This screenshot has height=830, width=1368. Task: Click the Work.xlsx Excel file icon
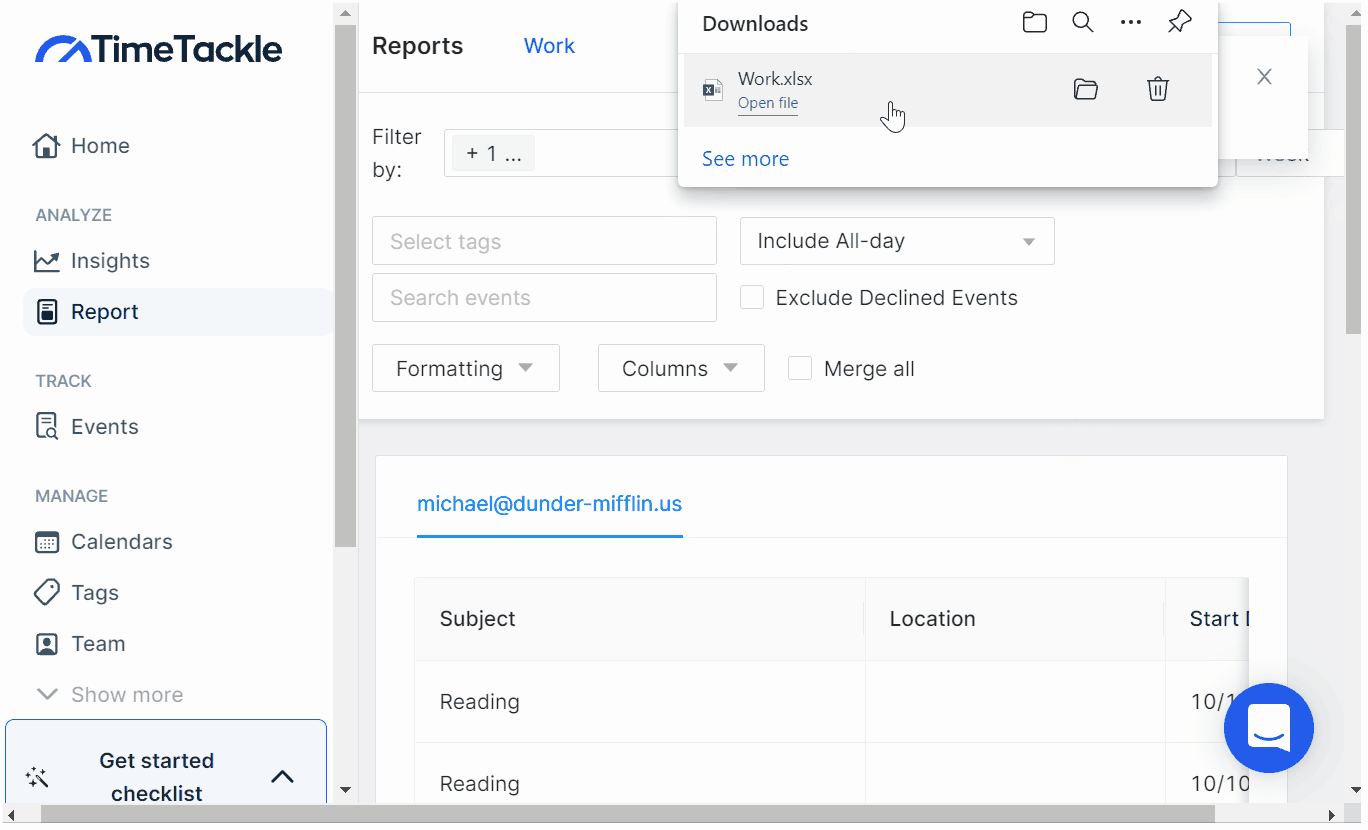(x=712, y=90)
